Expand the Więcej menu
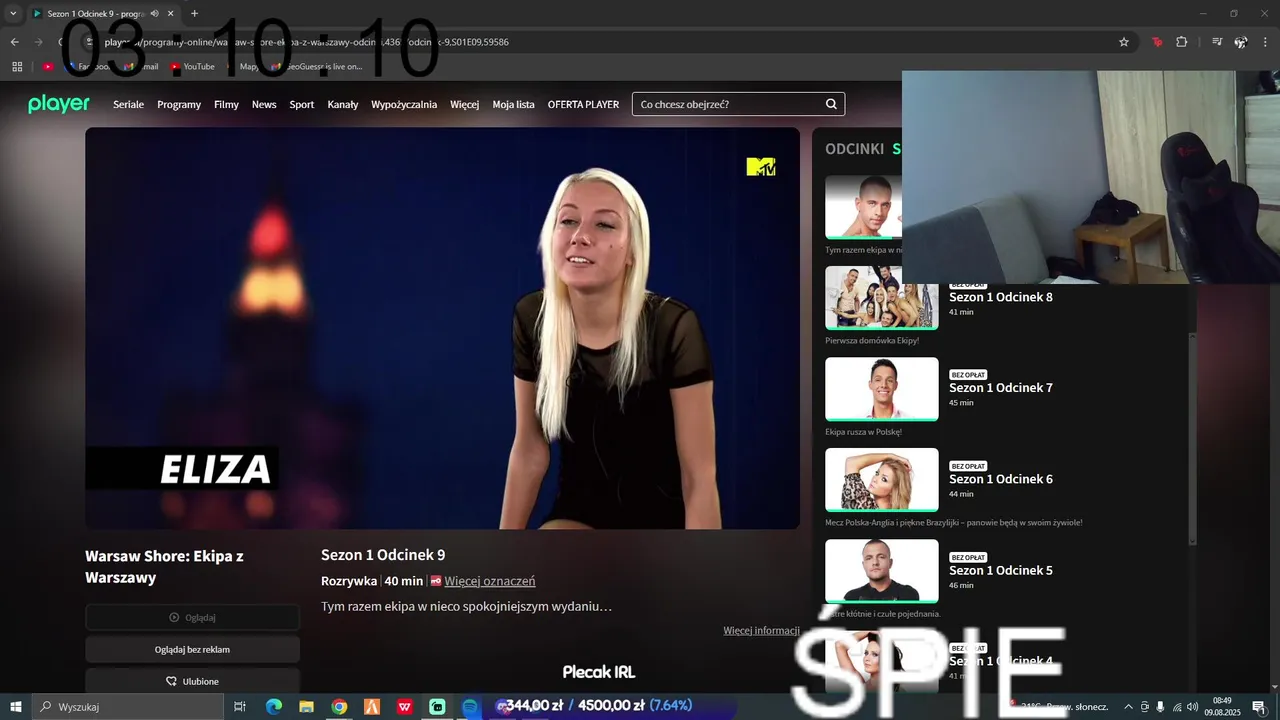 464,104
